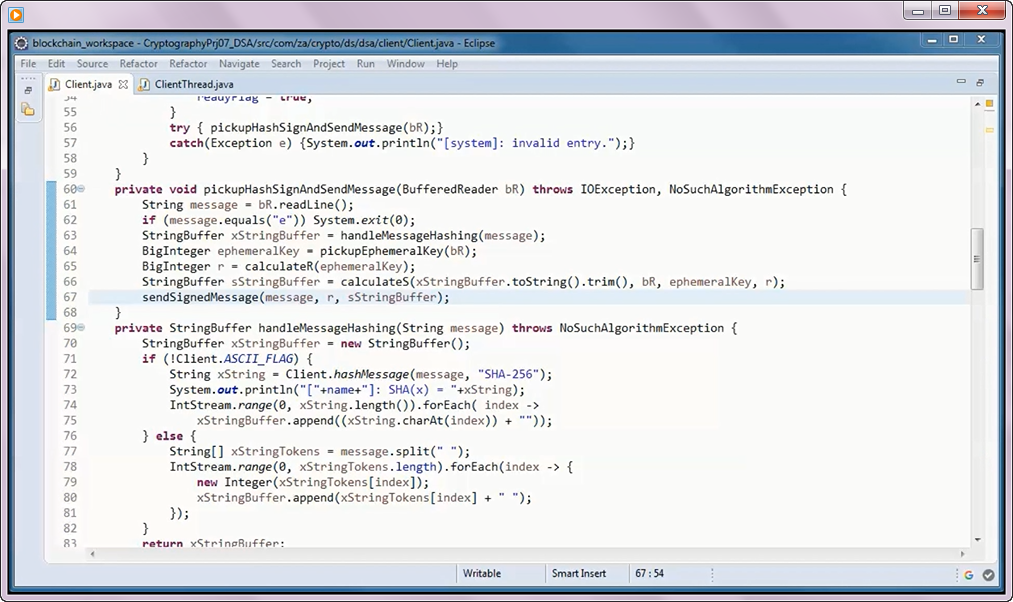Image resolution: width=1013 pixels, height=602 pixels.
Task: Click the hashMessage call on line 72
Action: point(371,374)
